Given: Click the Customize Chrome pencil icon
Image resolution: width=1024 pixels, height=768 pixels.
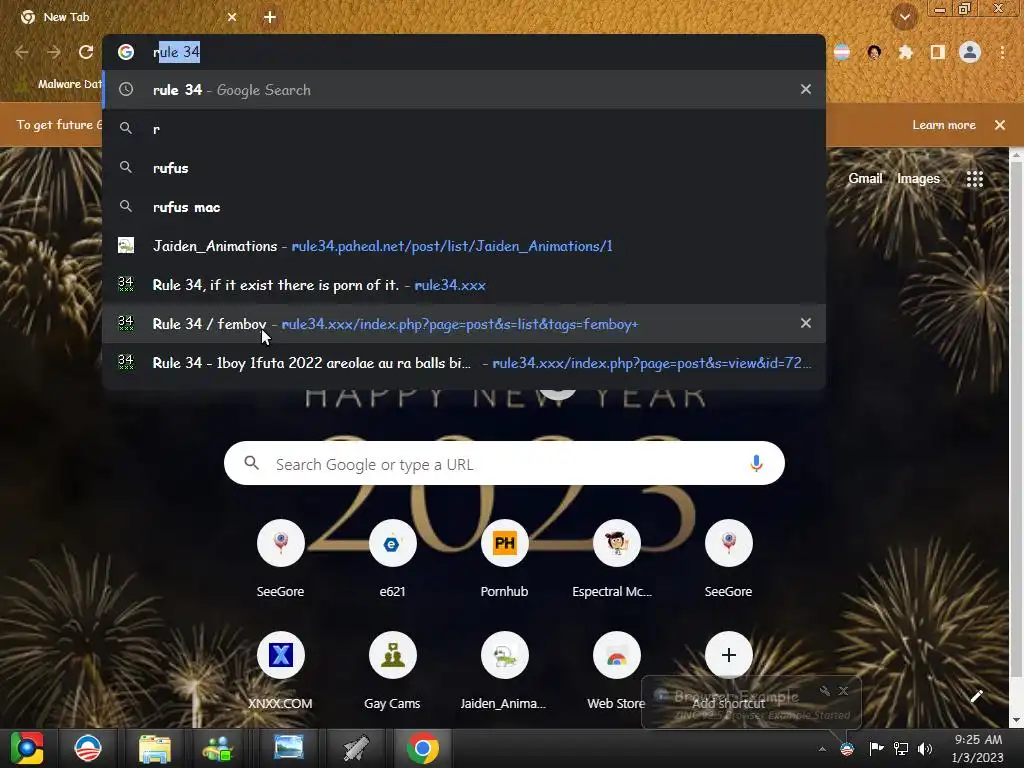Looking at the screenshot, I should [976, 697].
